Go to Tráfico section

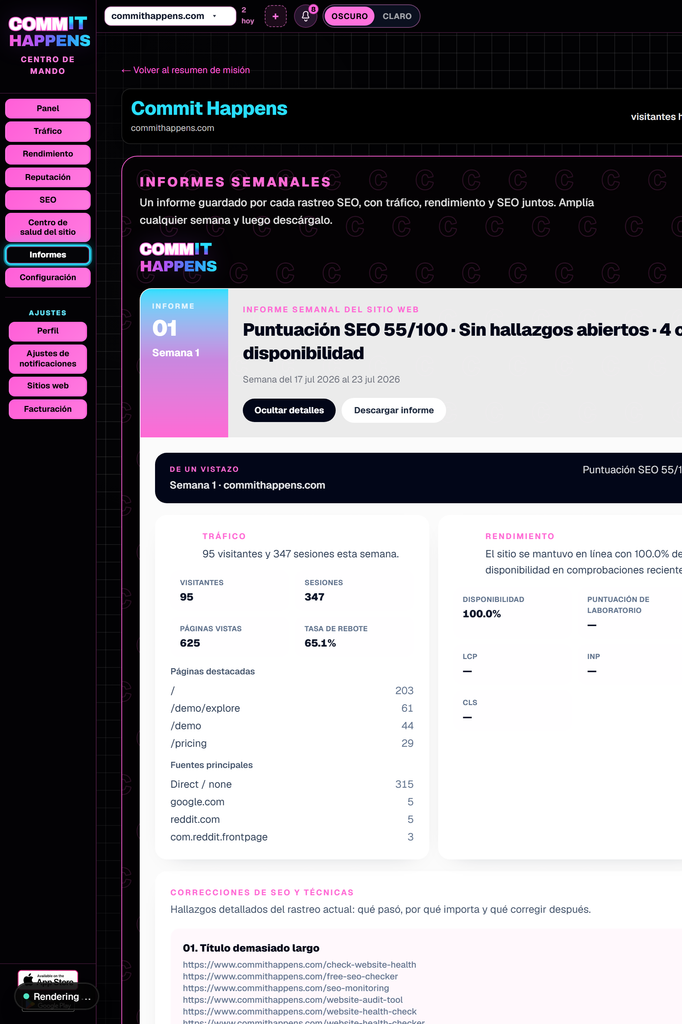pos(48,131)
